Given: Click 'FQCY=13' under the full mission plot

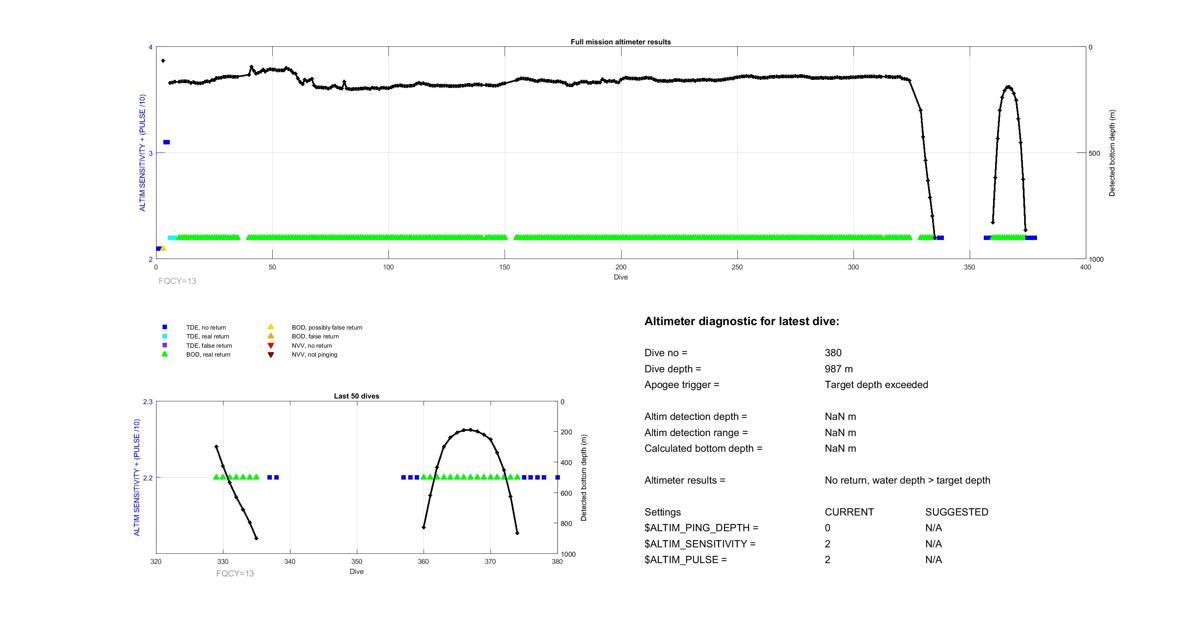Looking at the screenshot, I should [x=178, y=281].
